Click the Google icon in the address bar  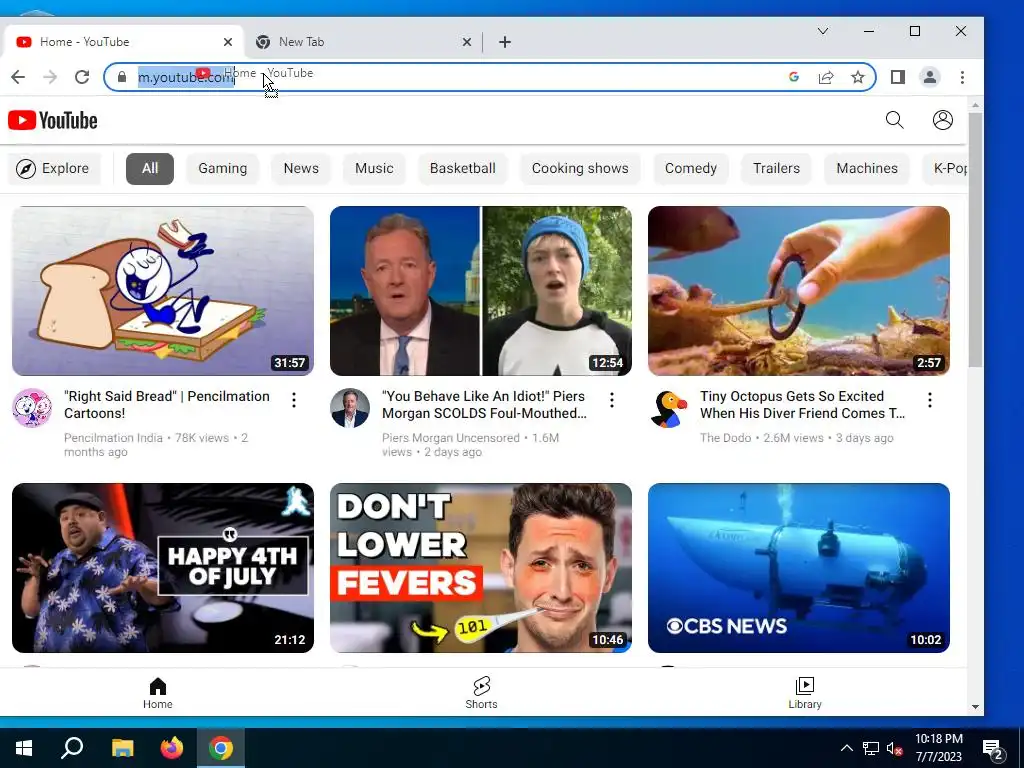pos(794,77)
